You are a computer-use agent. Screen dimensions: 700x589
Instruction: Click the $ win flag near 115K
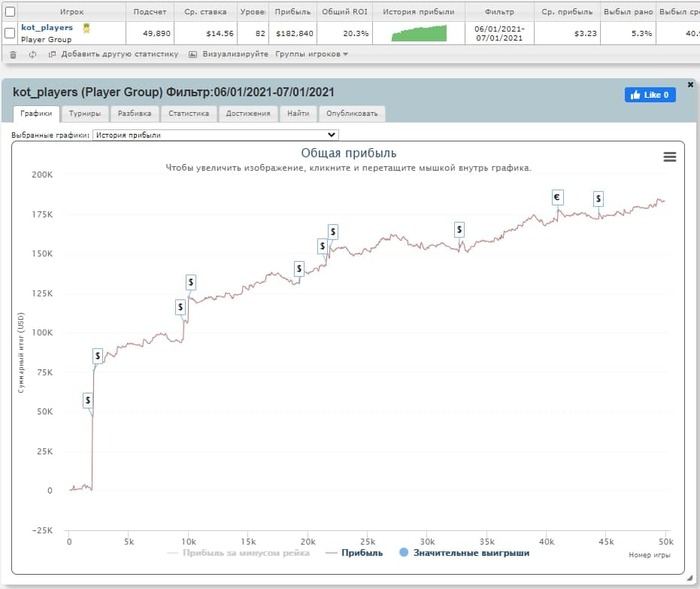pyautogui.click(x=180, y=307)
